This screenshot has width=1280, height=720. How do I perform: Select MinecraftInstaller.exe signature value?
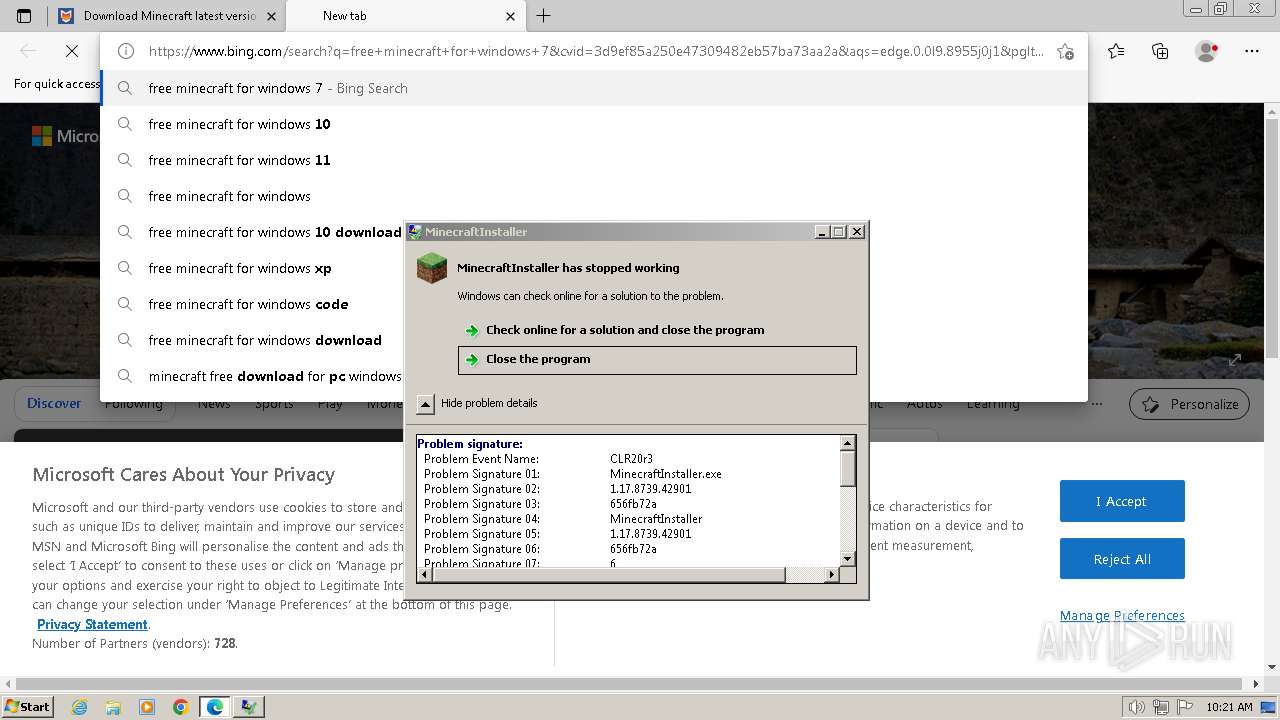666,474
